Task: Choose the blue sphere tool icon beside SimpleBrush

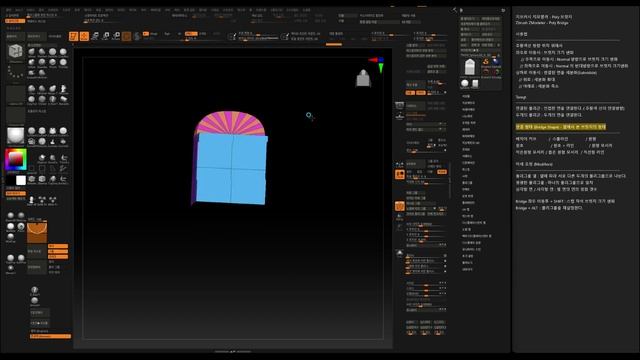Action: pyautogui.click(x=496, y=62)
